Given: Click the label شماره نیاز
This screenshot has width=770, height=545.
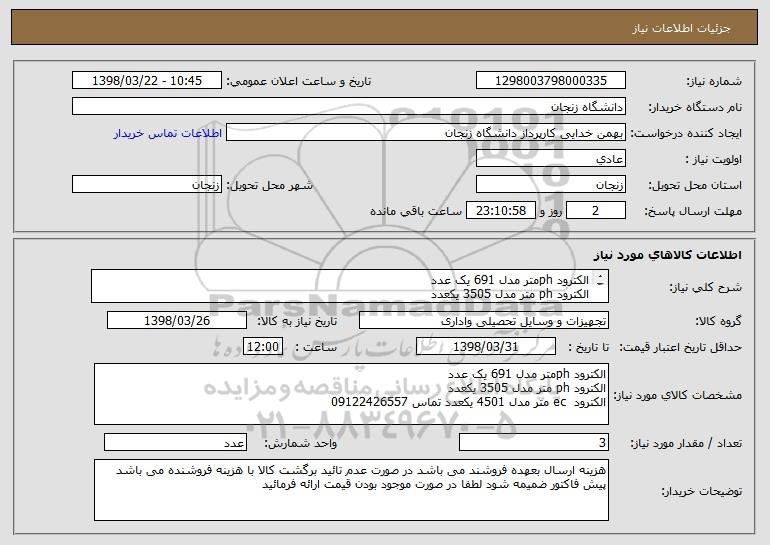Looking at the screenshot, I should pos(713,82).
